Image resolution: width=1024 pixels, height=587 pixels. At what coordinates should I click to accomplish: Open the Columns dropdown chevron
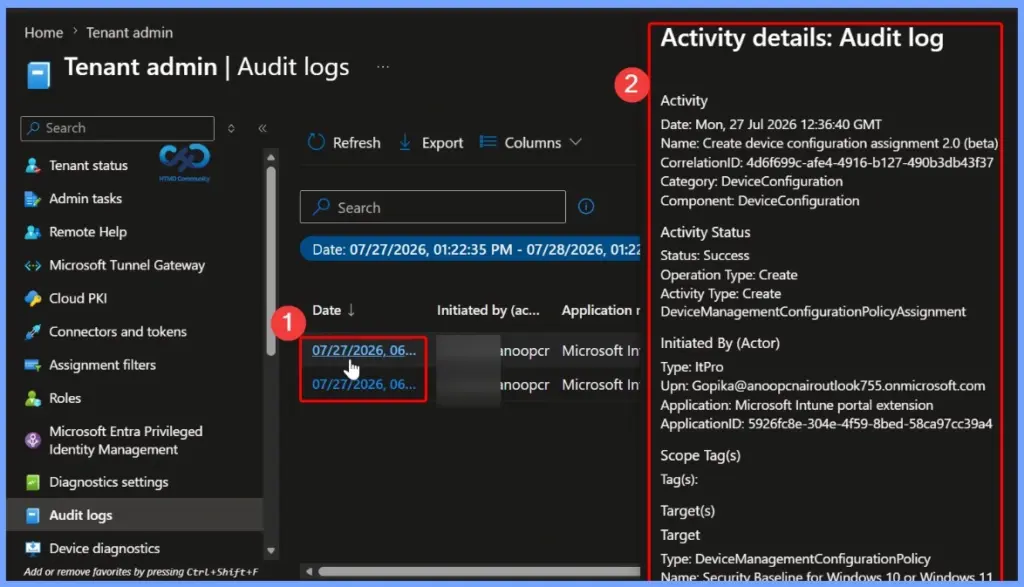point(575,142)
